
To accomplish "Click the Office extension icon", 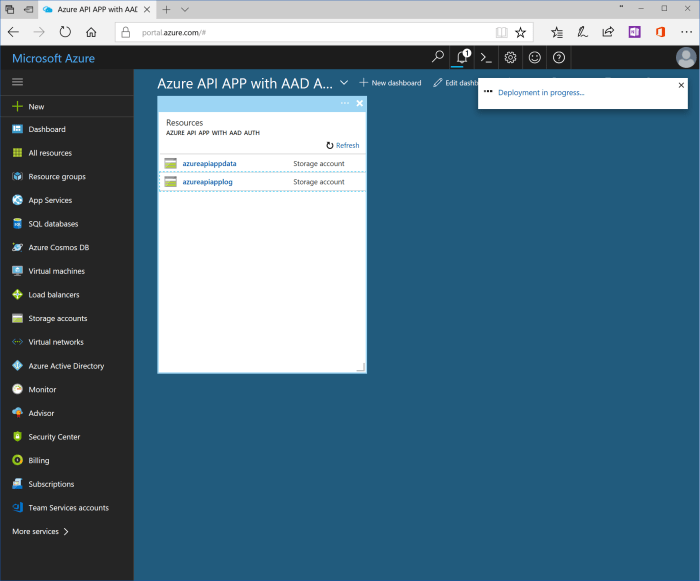I will tap(660, 32).
